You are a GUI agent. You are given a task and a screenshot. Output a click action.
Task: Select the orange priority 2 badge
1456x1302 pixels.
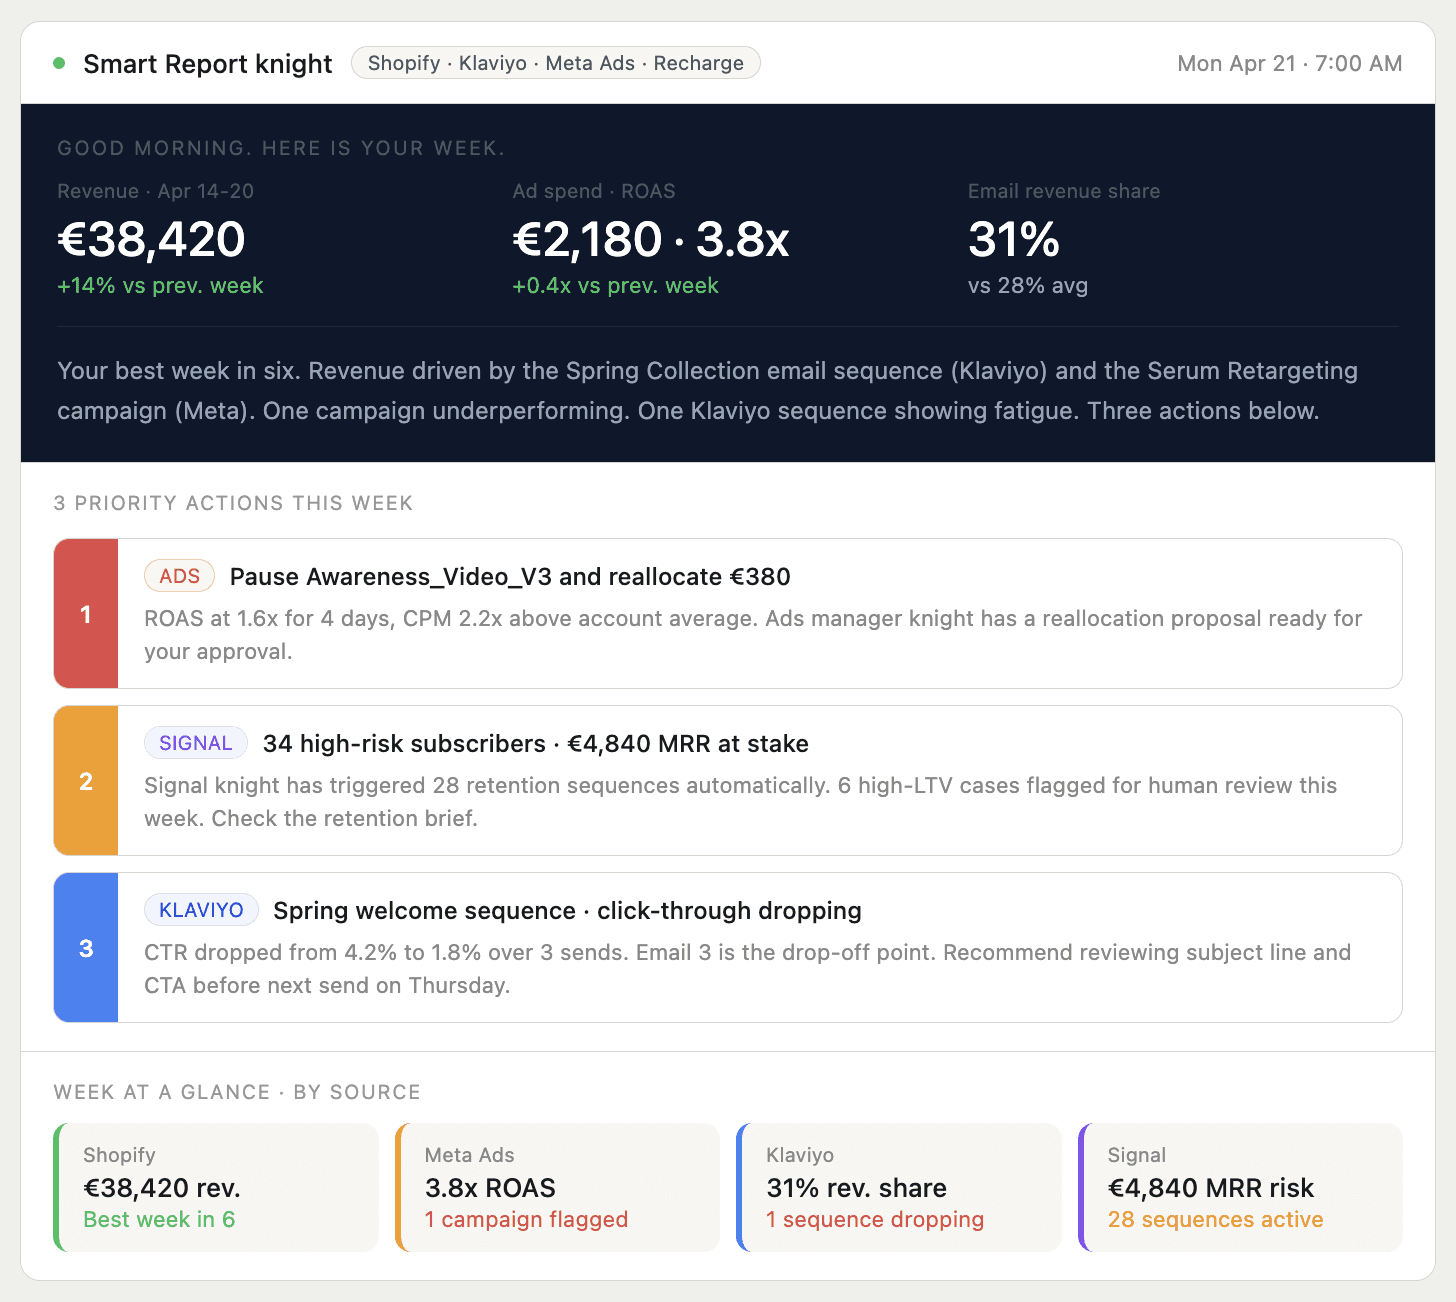pos(85,781)
